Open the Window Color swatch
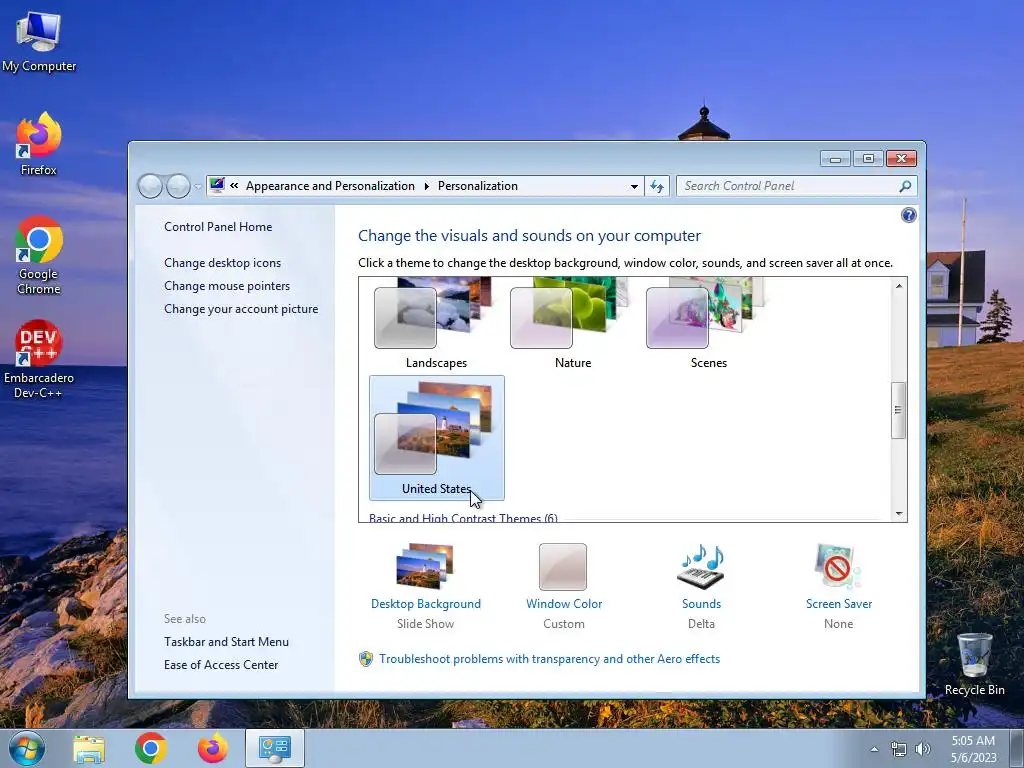Image resolution: width=1024 pixels, height=768 pixels. point(563,567)
